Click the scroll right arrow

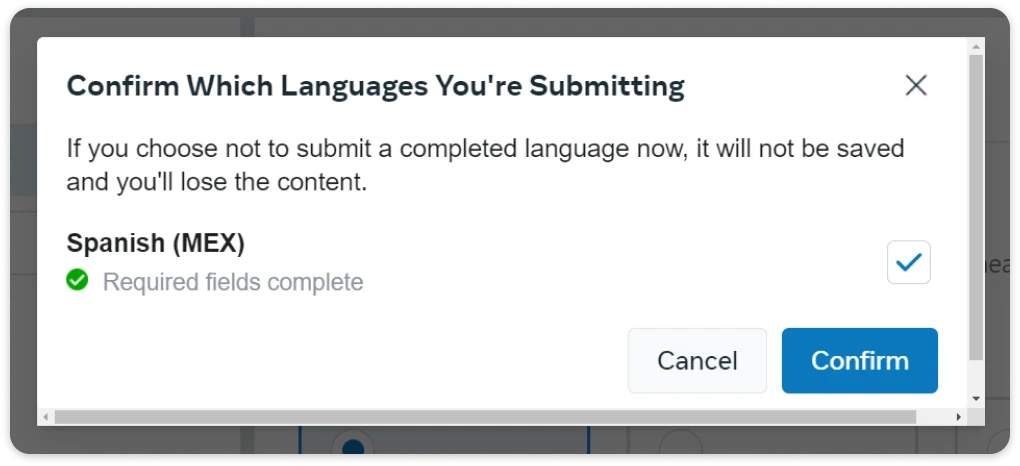pyautogui.click(x=959, y=416)
